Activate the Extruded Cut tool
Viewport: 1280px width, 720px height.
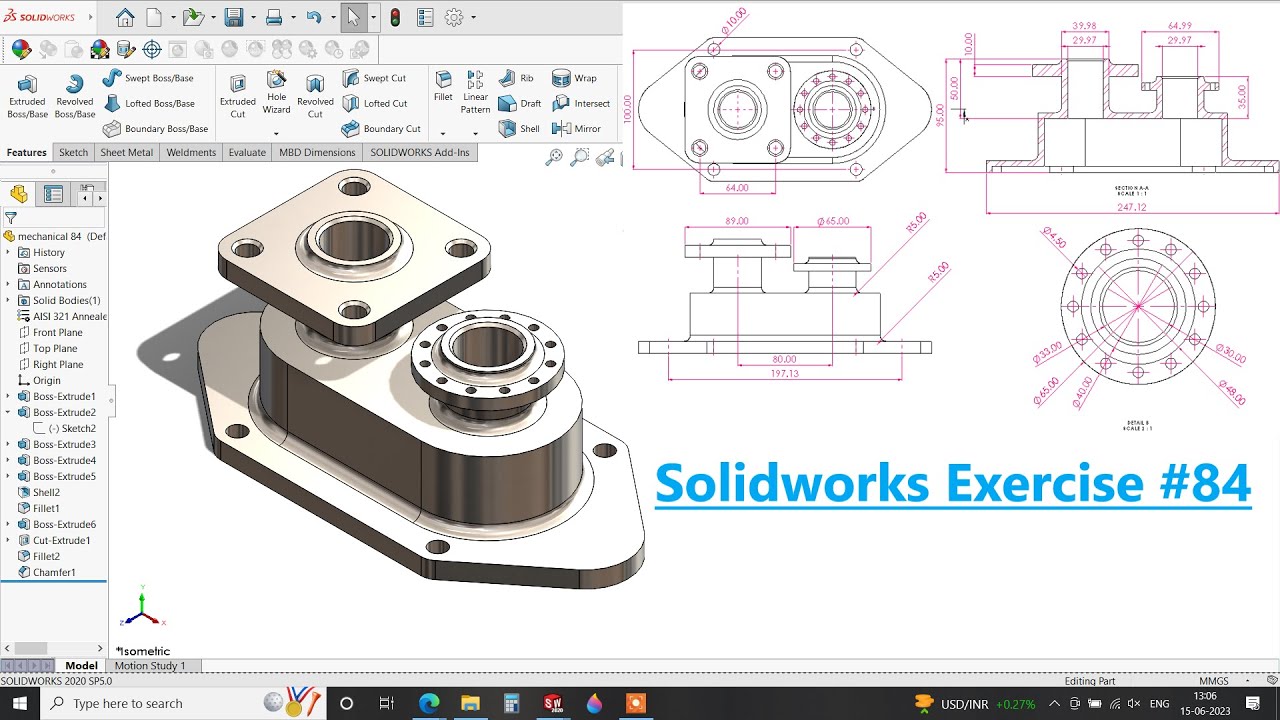click(238, 96)
